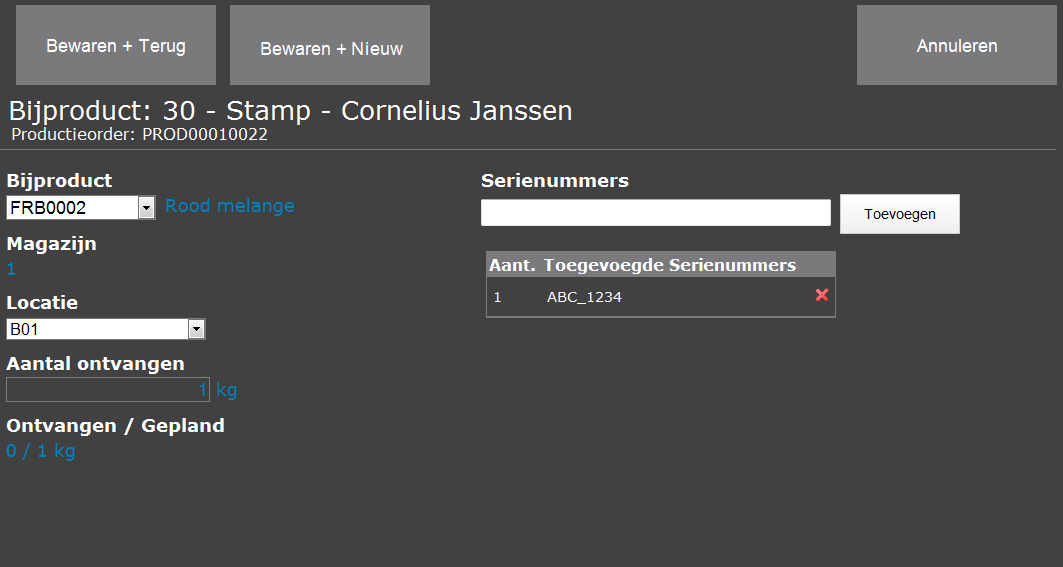Add serial number with Toevoegen button

(x=900, y=214)
